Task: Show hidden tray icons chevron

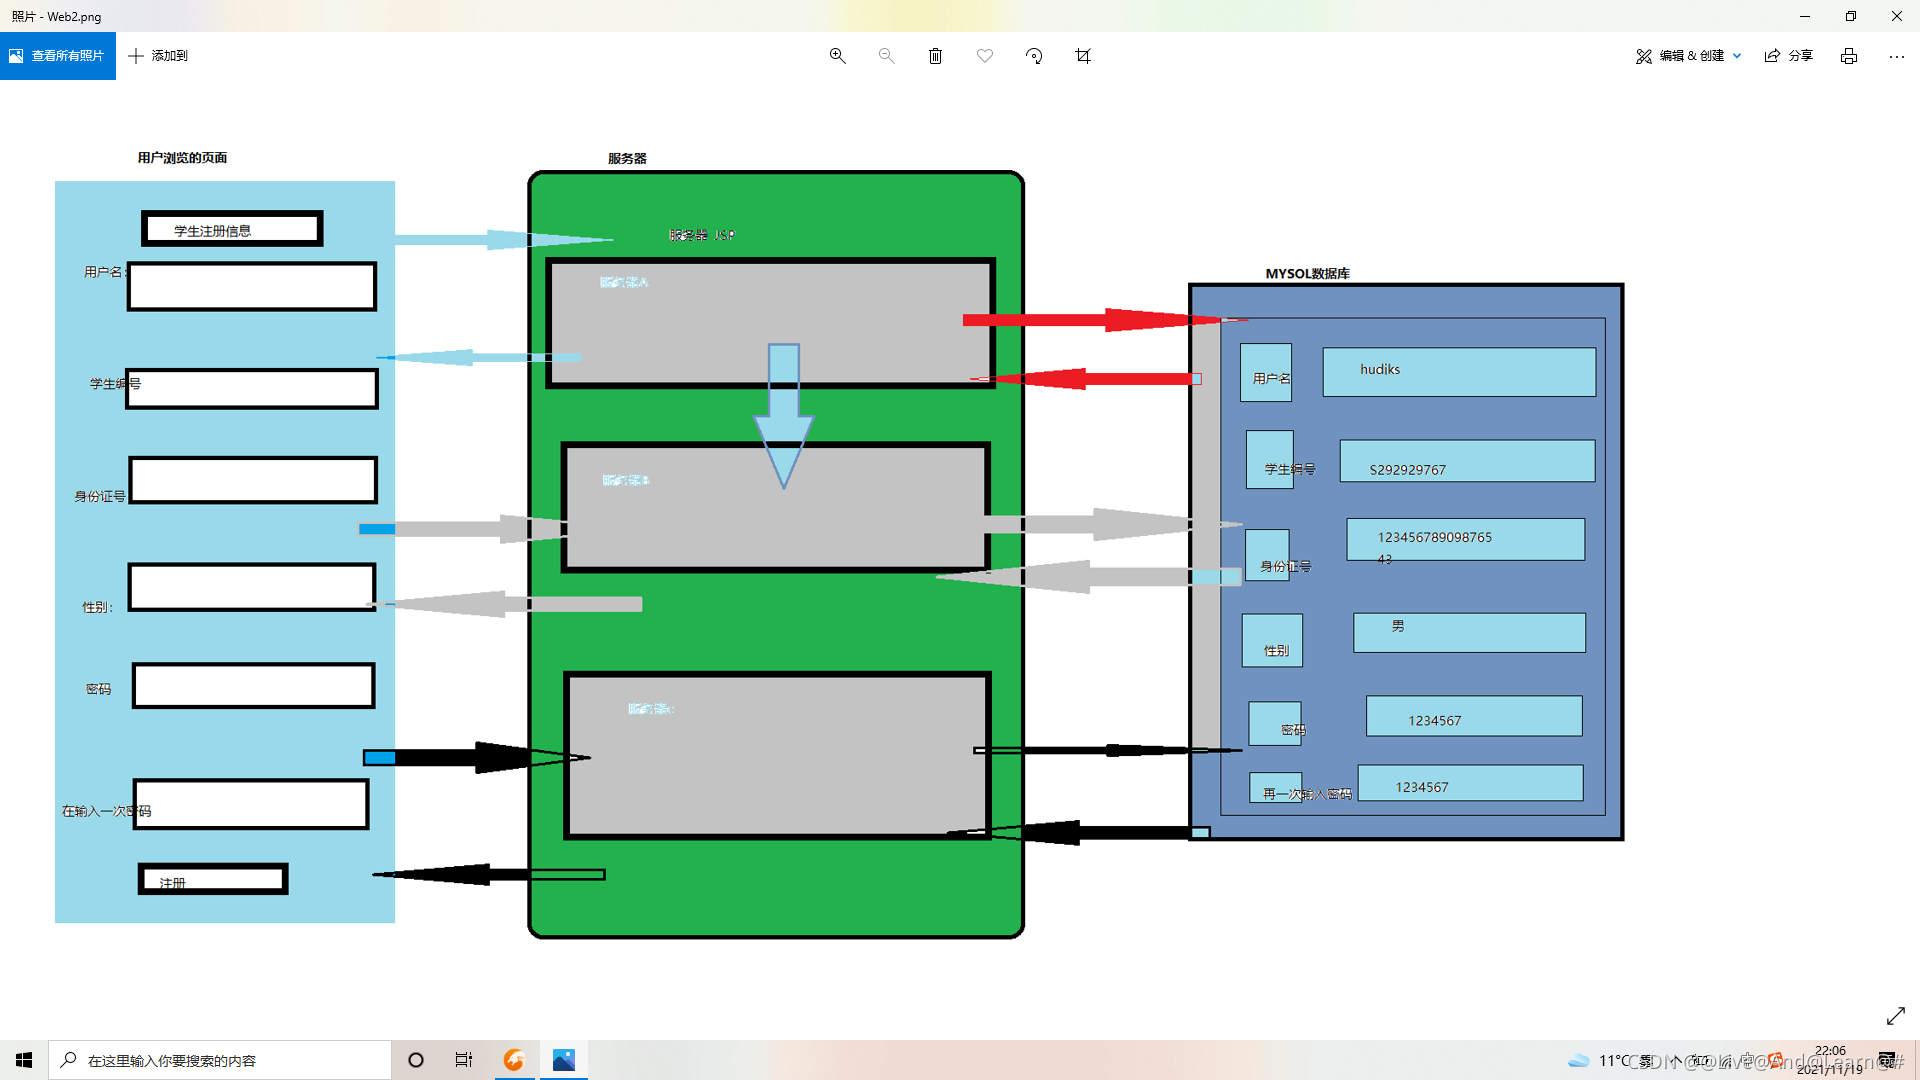Action: 1676,1060
